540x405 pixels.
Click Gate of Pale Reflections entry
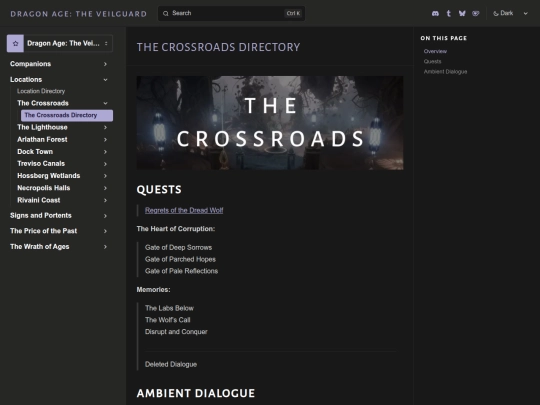tap(181, 271)
